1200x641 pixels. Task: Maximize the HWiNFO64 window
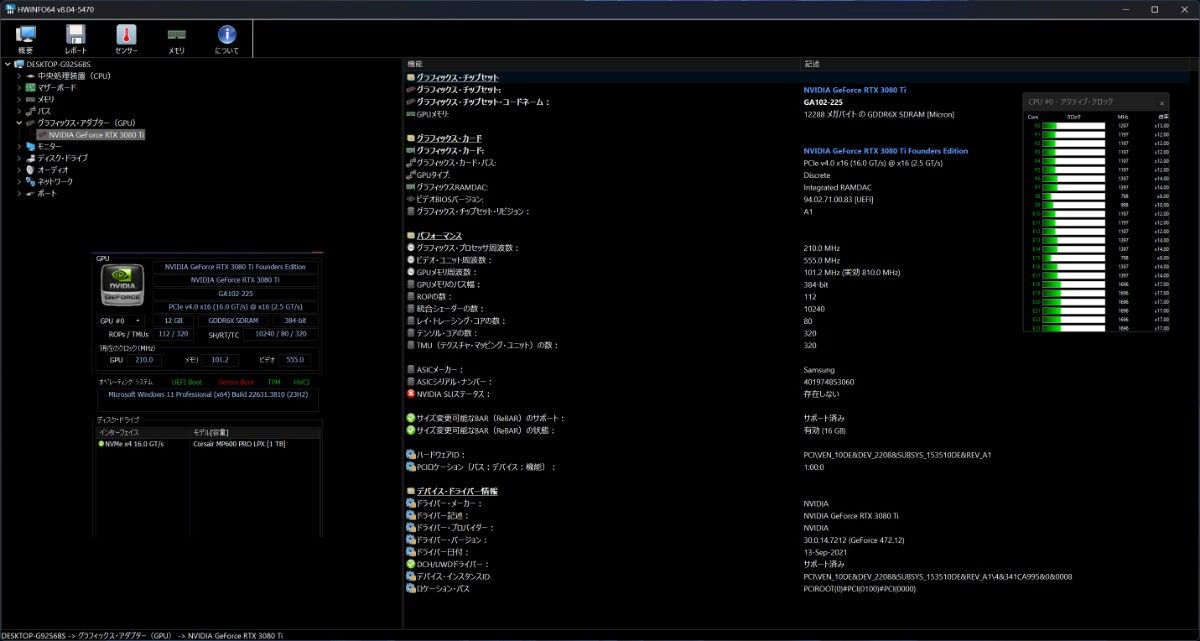click(1154, 9)
